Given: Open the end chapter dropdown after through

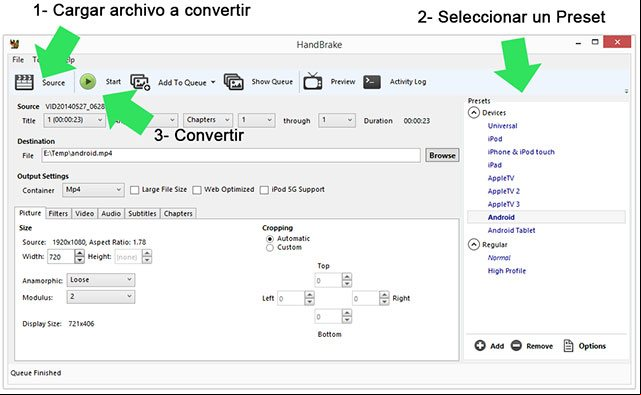Looking at the screenshot, I should (x=337, y=120).
